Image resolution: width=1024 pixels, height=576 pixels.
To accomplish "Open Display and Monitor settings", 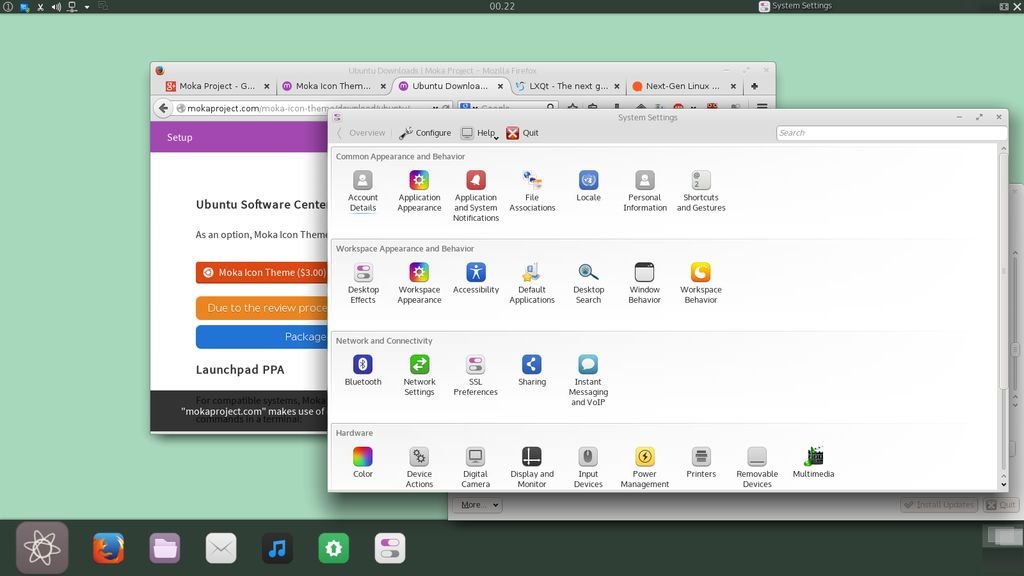I will 532,466.
